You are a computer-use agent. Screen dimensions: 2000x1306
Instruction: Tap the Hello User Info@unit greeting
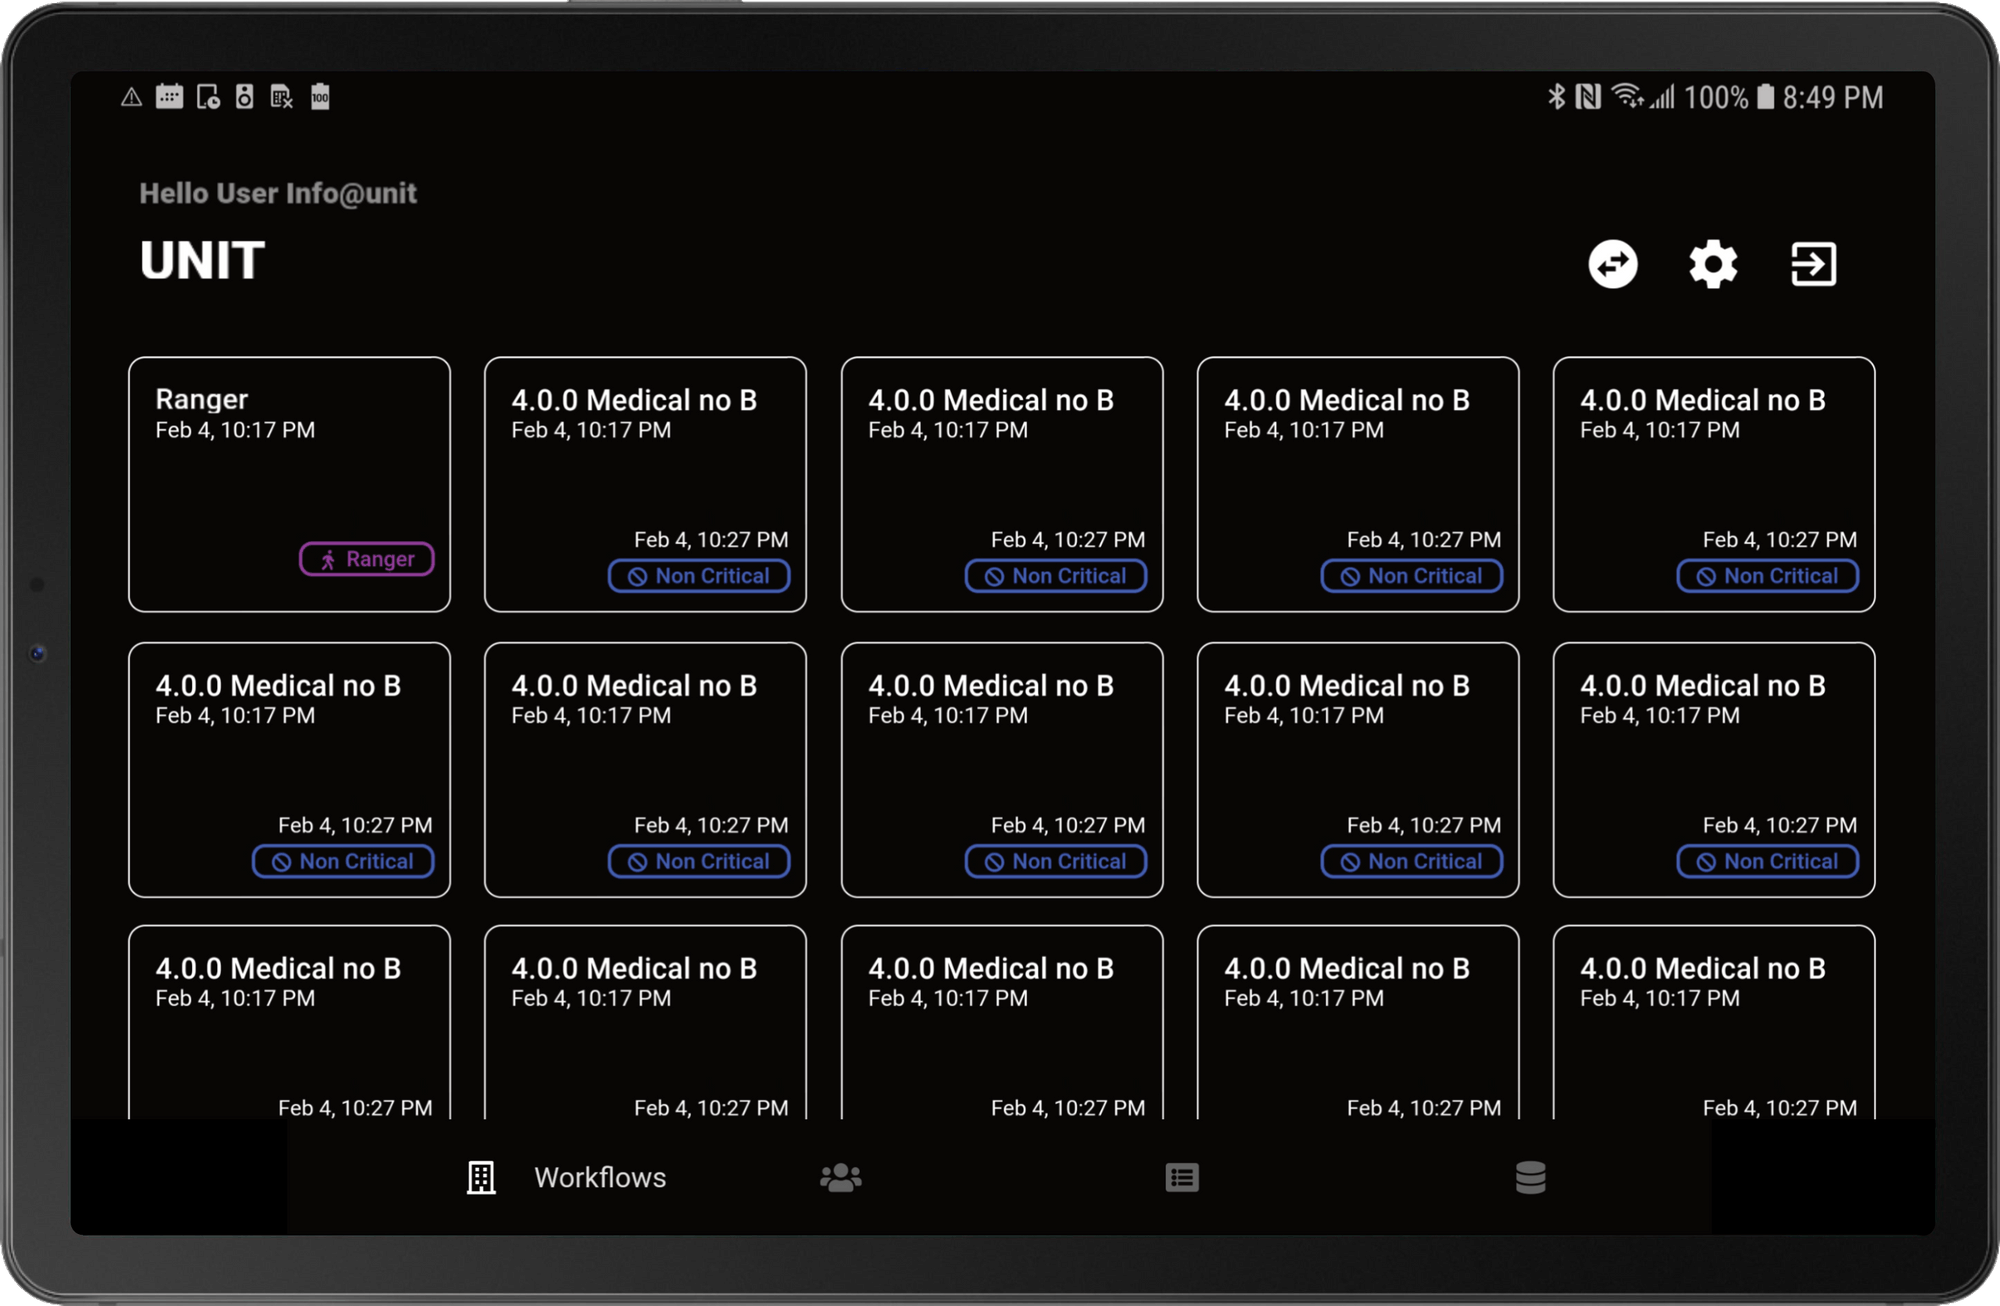click(278, 193)
